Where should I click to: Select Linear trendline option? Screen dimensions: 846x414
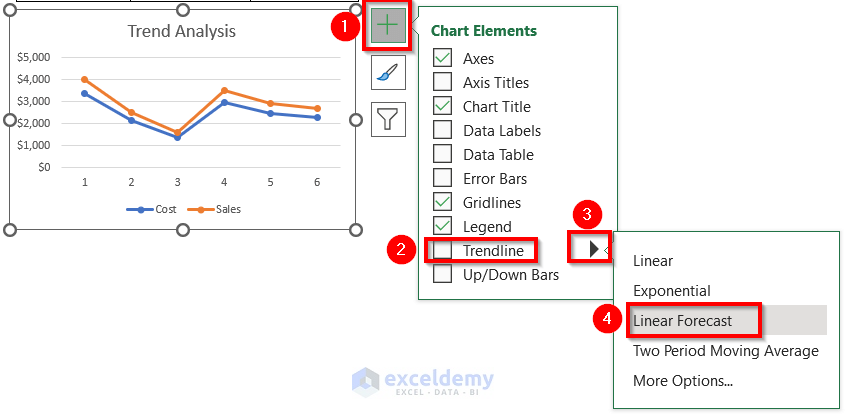(653, 261)
